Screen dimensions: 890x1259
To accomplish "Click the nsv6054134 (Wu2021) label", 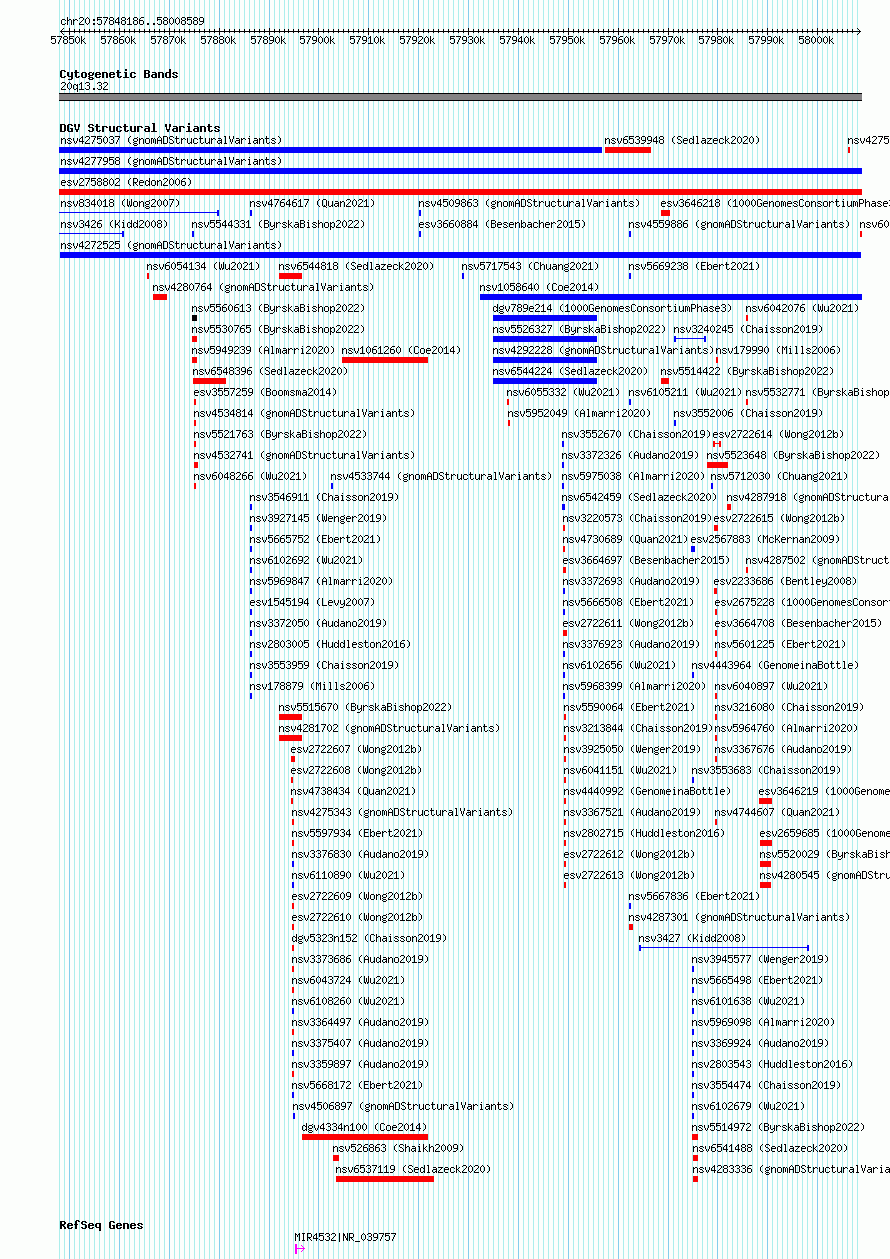I will [203, 266].
